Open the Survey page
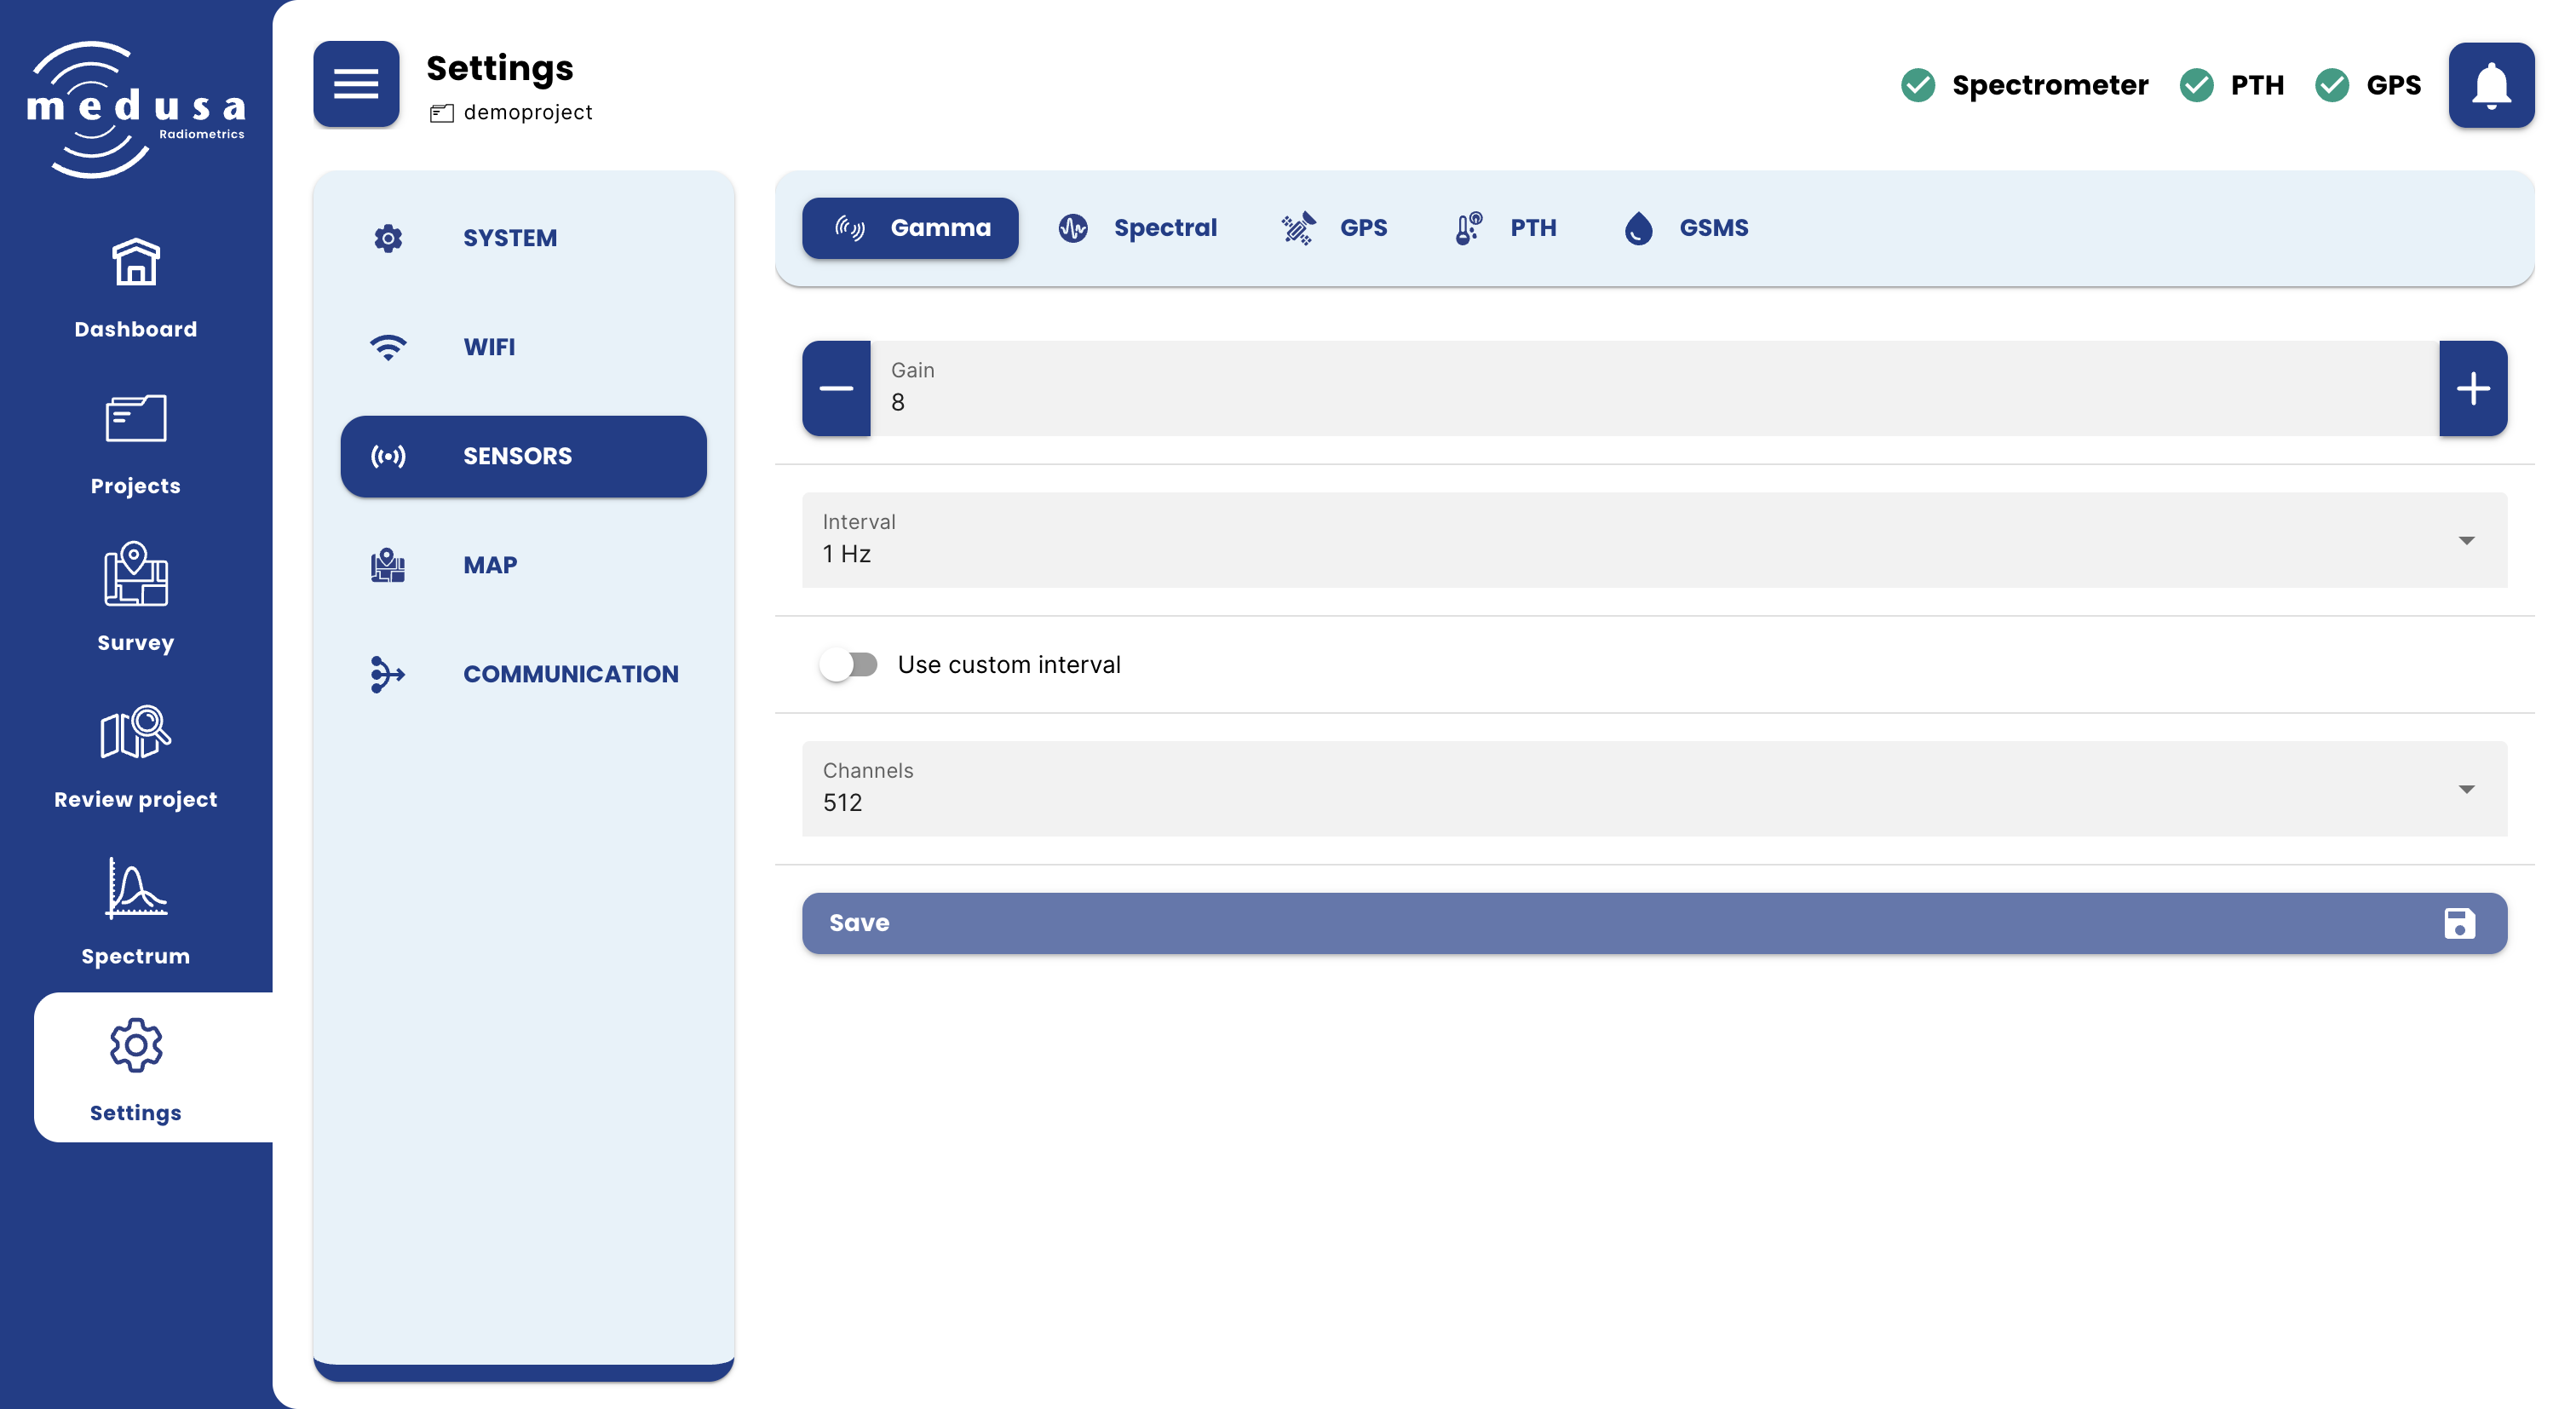This screenshot has width=2576, height=1409. pyautogui.click(x=136, y=598)
